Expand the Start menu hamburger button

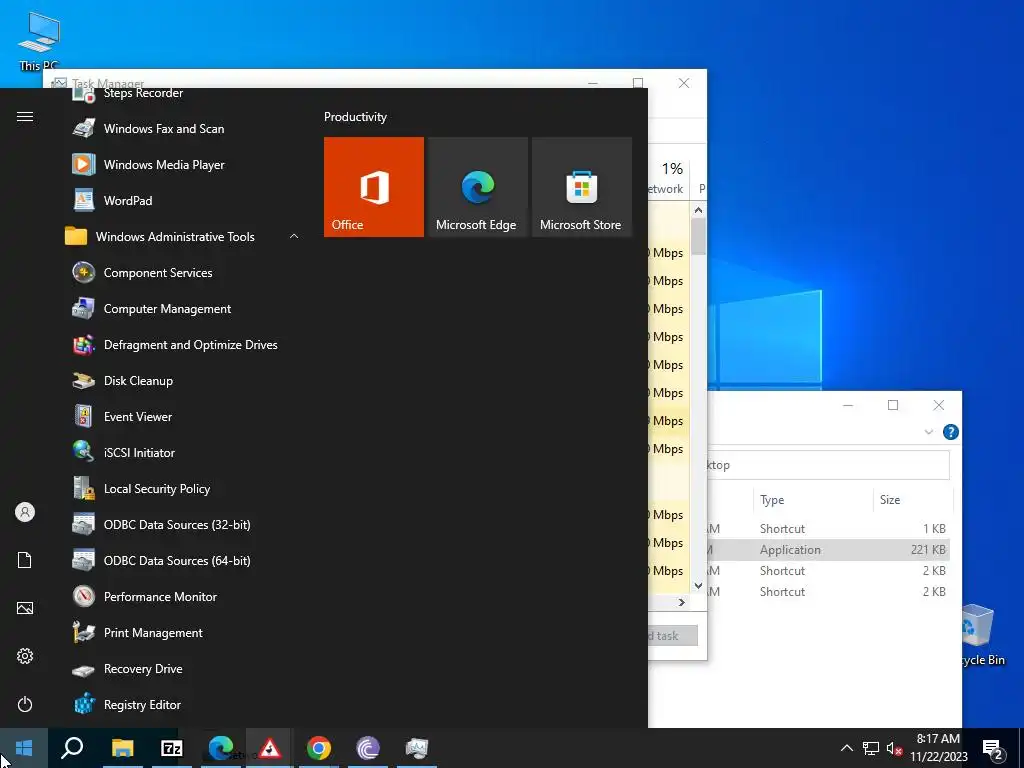[25, 116]
